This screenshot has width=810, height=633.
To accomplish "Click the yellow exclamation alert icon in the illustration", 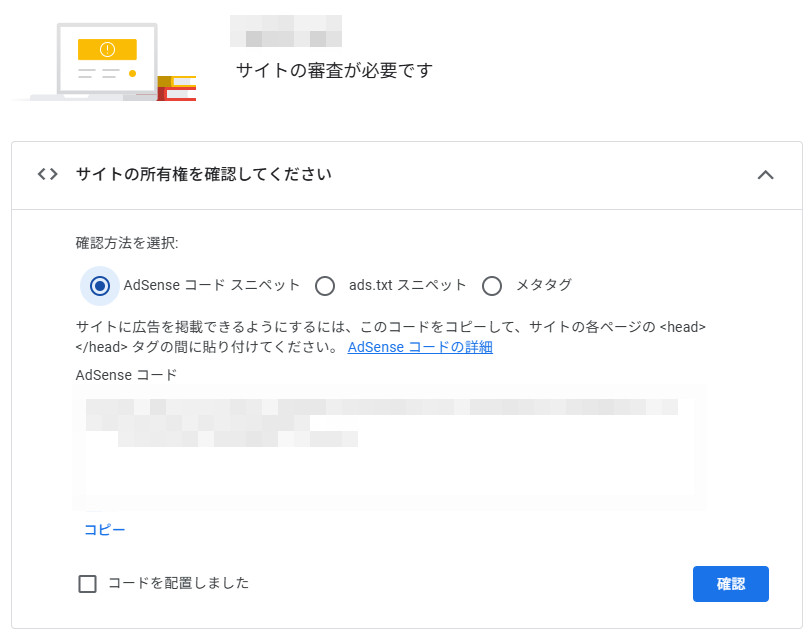I will pos(107,49).
